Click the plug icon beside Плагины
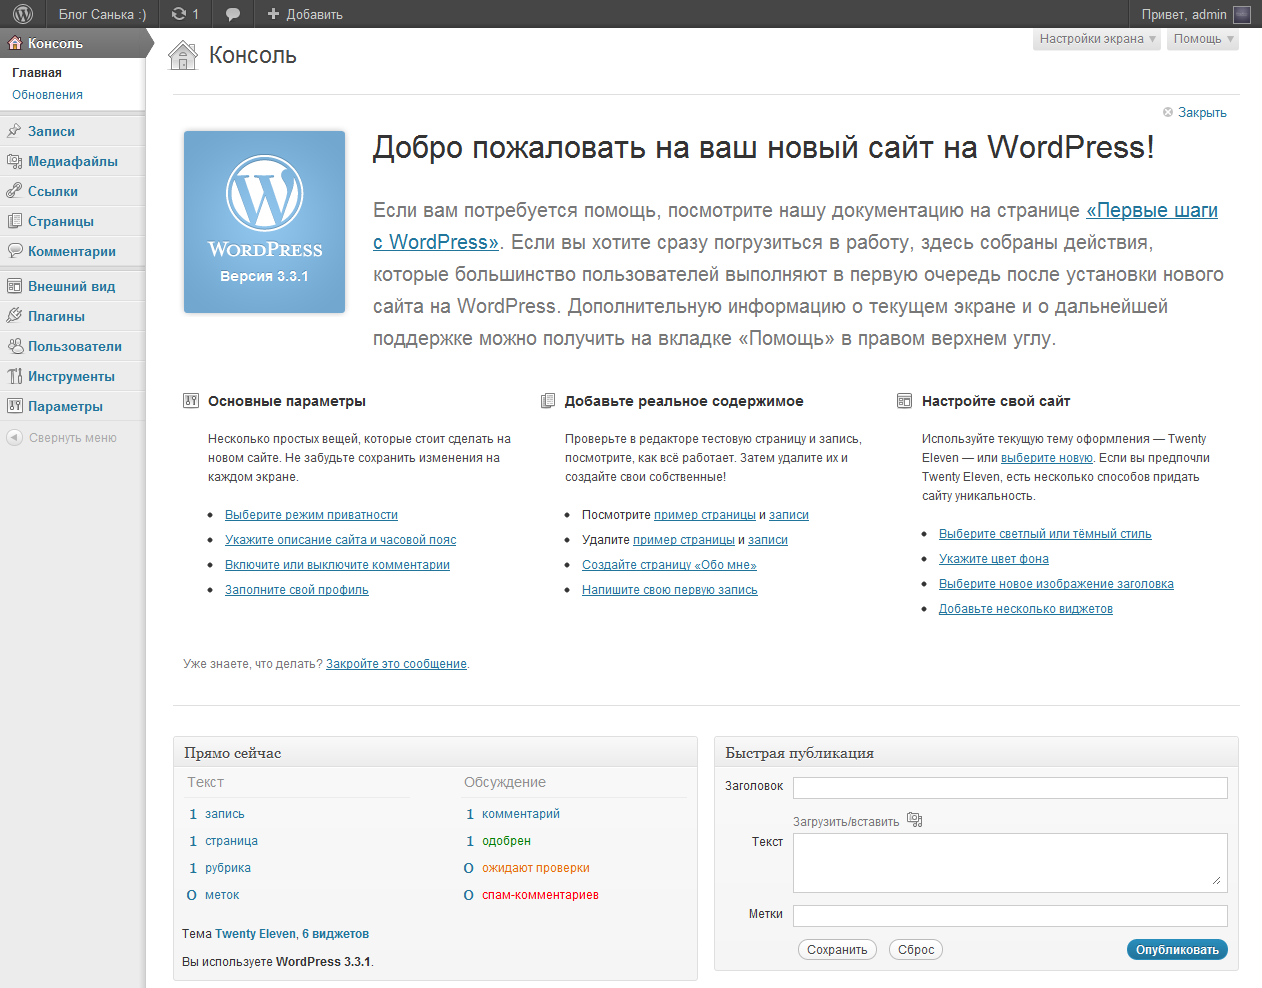 pyautogui.click(x=14, y=316)
